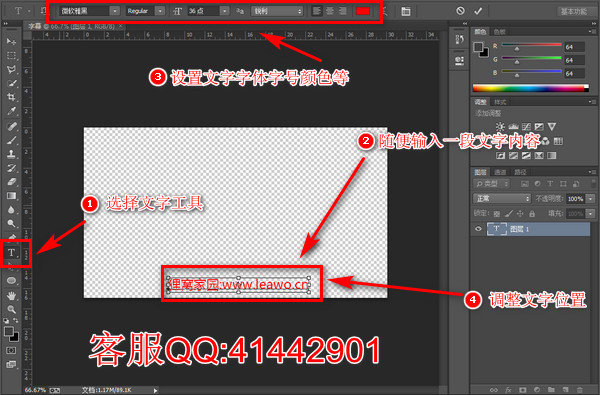Switch to the 通道 tab

point(500,172)
